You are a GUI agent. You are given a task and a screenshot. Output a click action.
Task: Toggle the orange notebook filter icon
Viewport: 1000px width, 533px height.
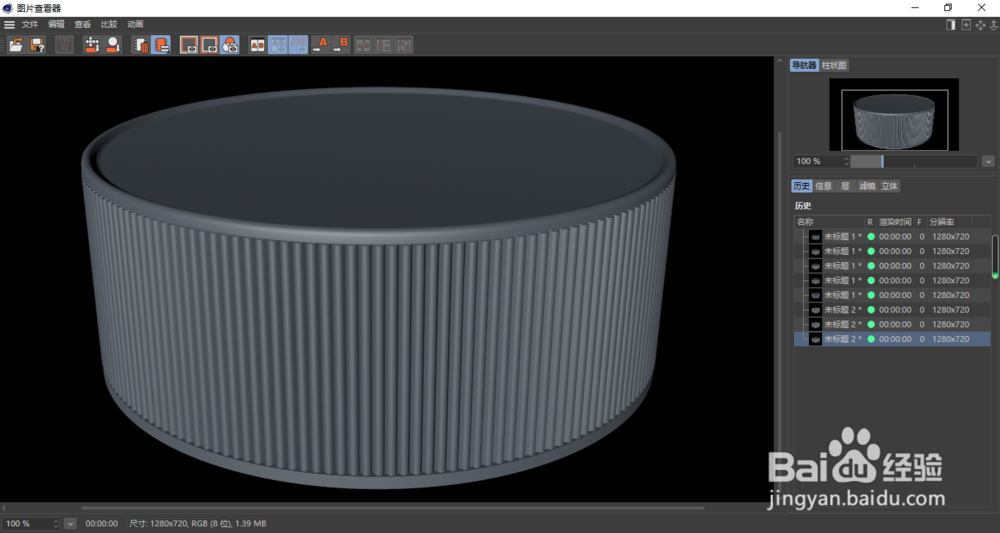pos(161,45)
